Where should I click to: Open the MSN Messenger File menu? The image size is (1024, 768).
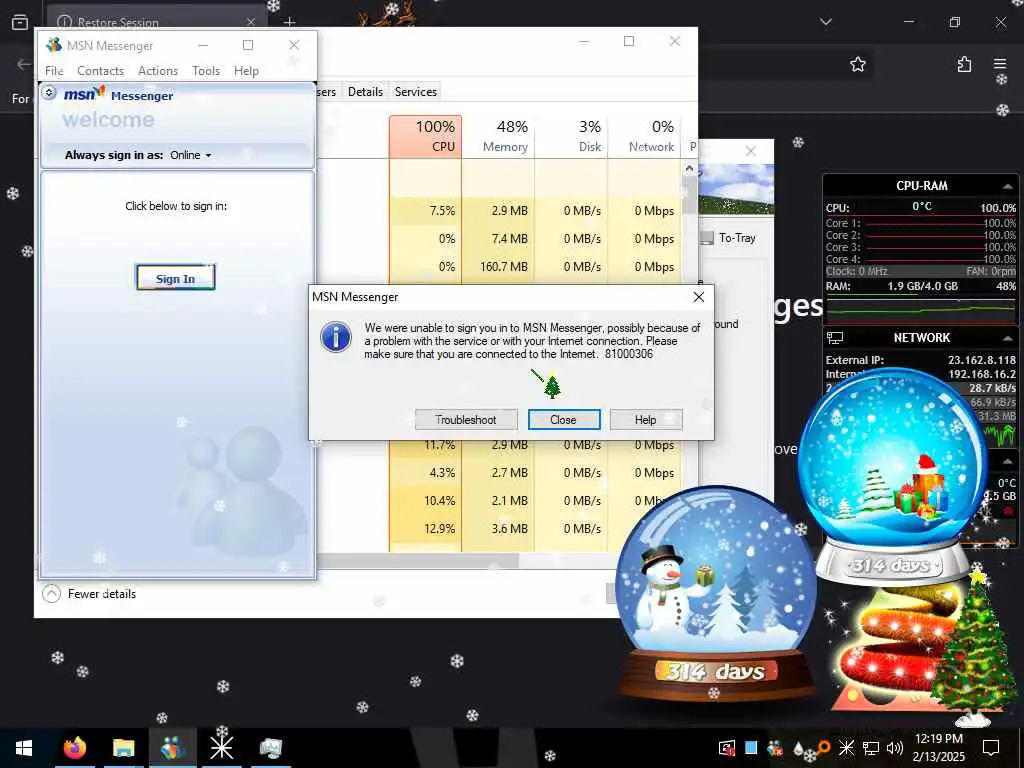[54, 71]
